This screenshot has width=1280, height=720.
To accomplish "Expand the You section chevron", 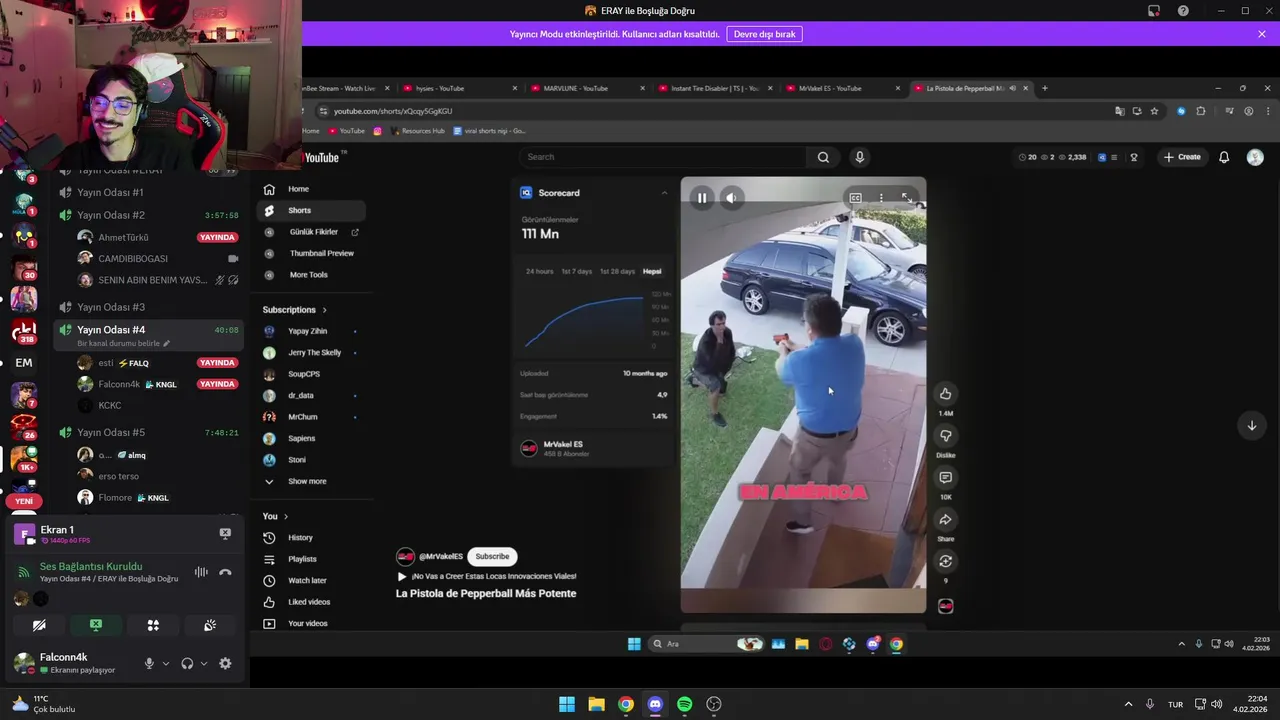I will 285,516.
